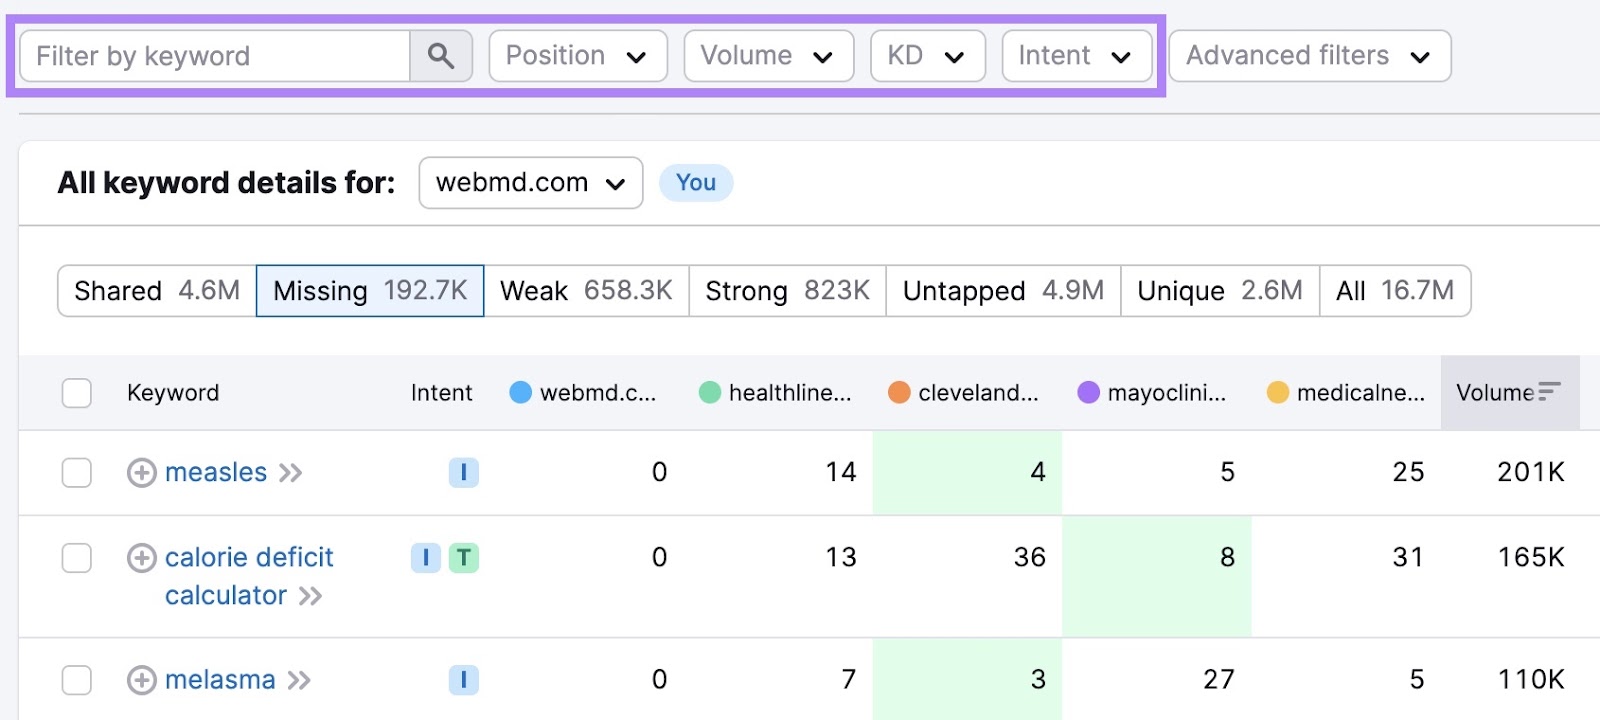Viewport: 1600px width, 720px height.
Task: Select the Weak keywords tab
Action: (x=586, y=291)
